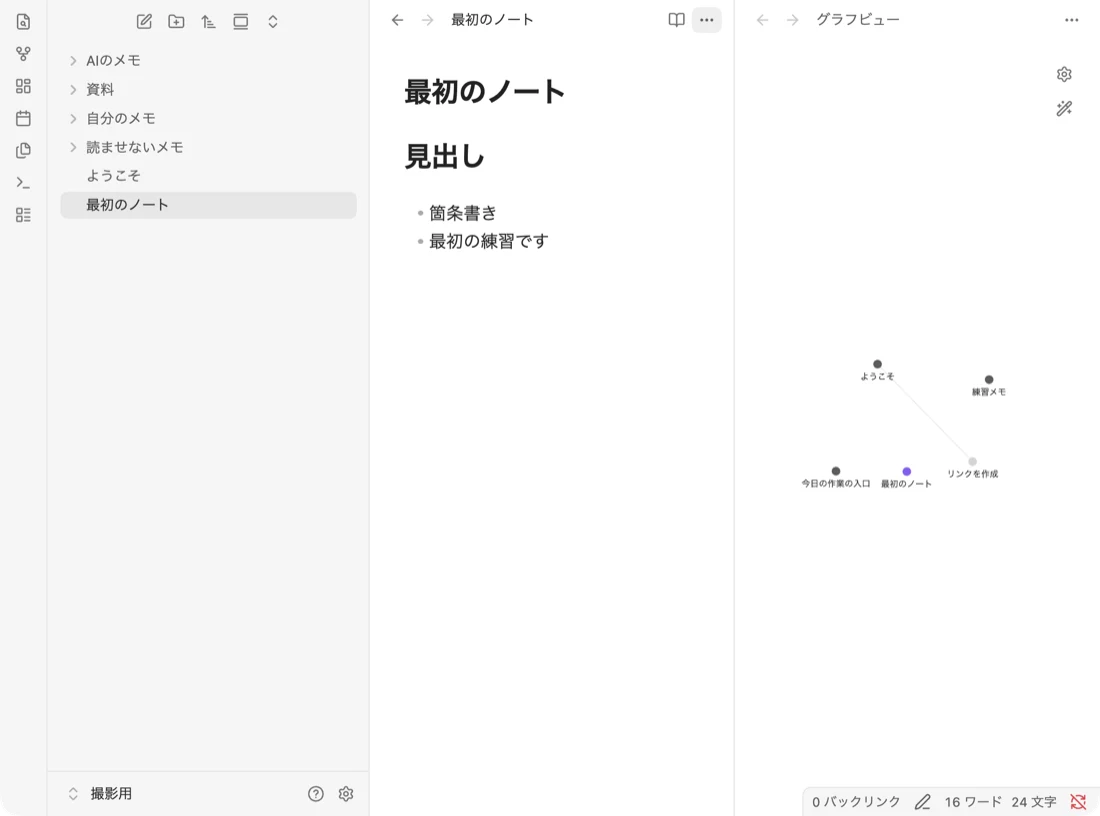Click the 箇条書き bullet line
The image size is (1100, 816).
click(463, 213)
